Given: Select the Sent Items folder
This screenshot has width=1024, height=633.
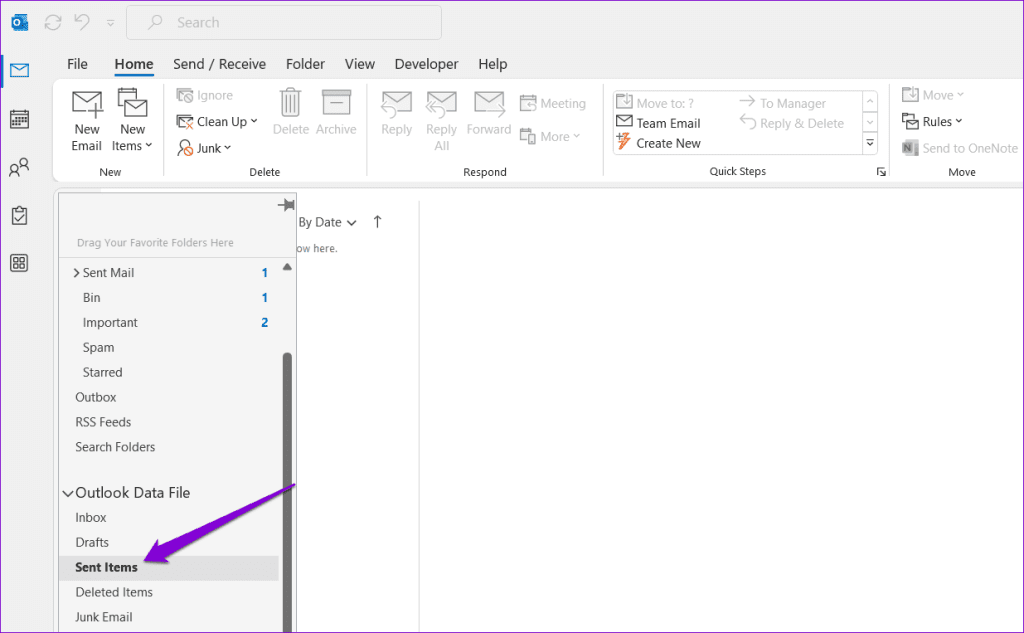Looking at the screenshot, I should [x=107, y=567].
